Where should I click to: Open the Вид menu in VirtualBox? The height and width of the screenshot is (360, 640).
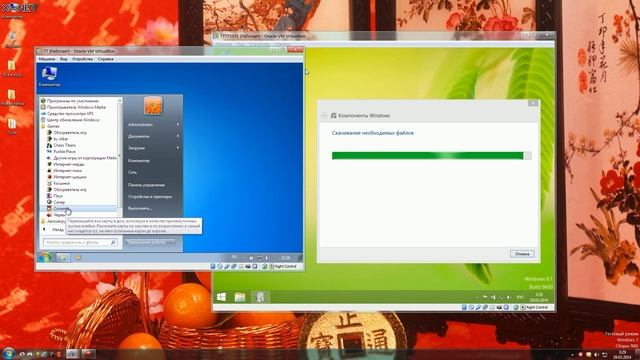coord(64,59)
